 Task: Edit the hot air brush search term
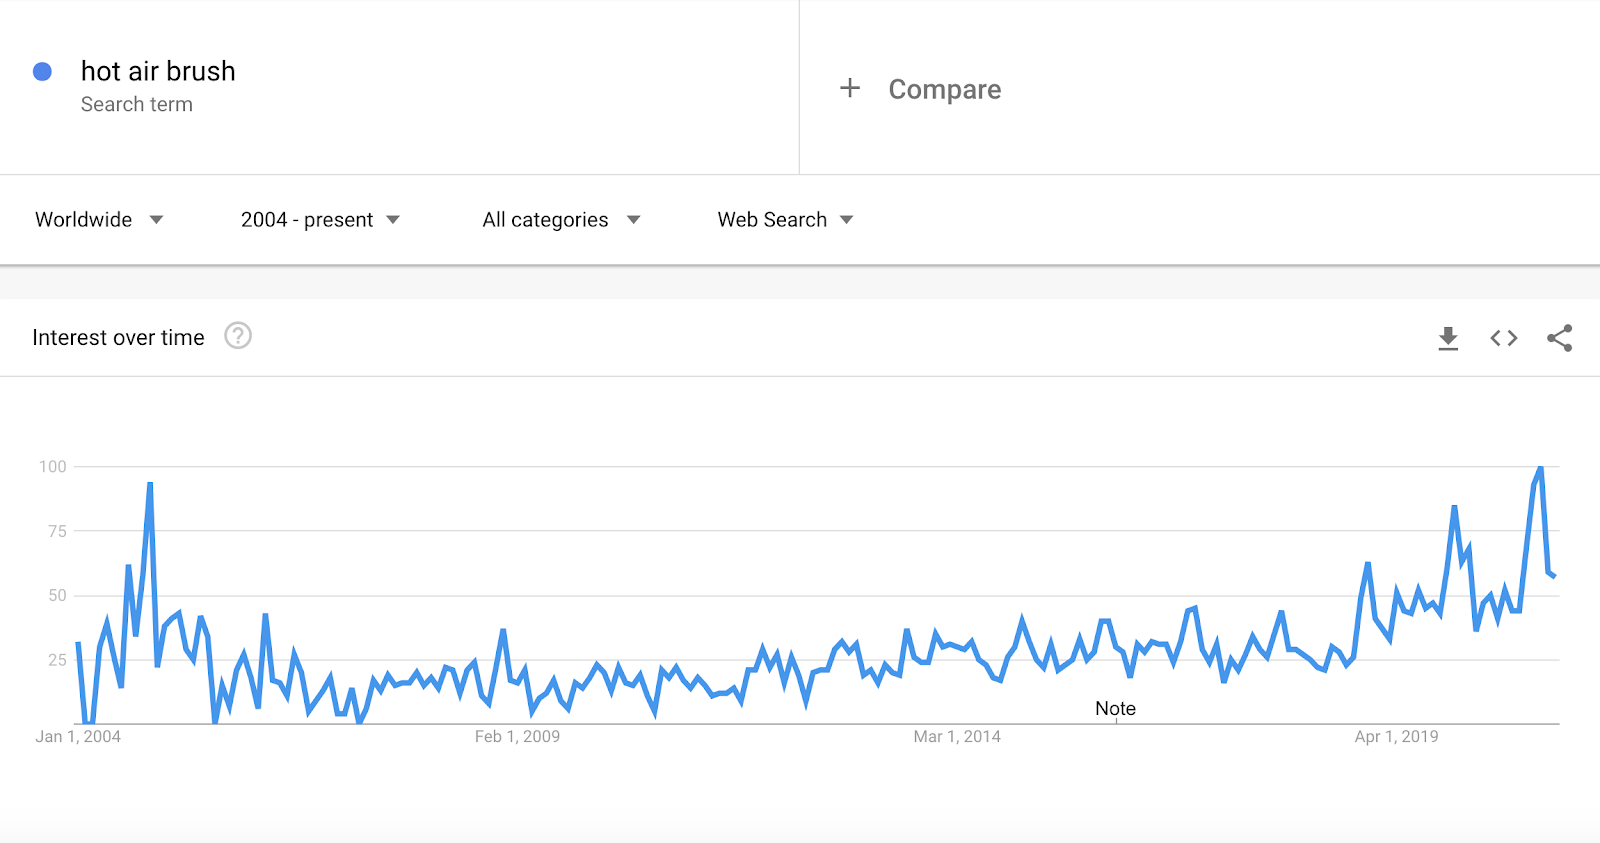[158, 71]
